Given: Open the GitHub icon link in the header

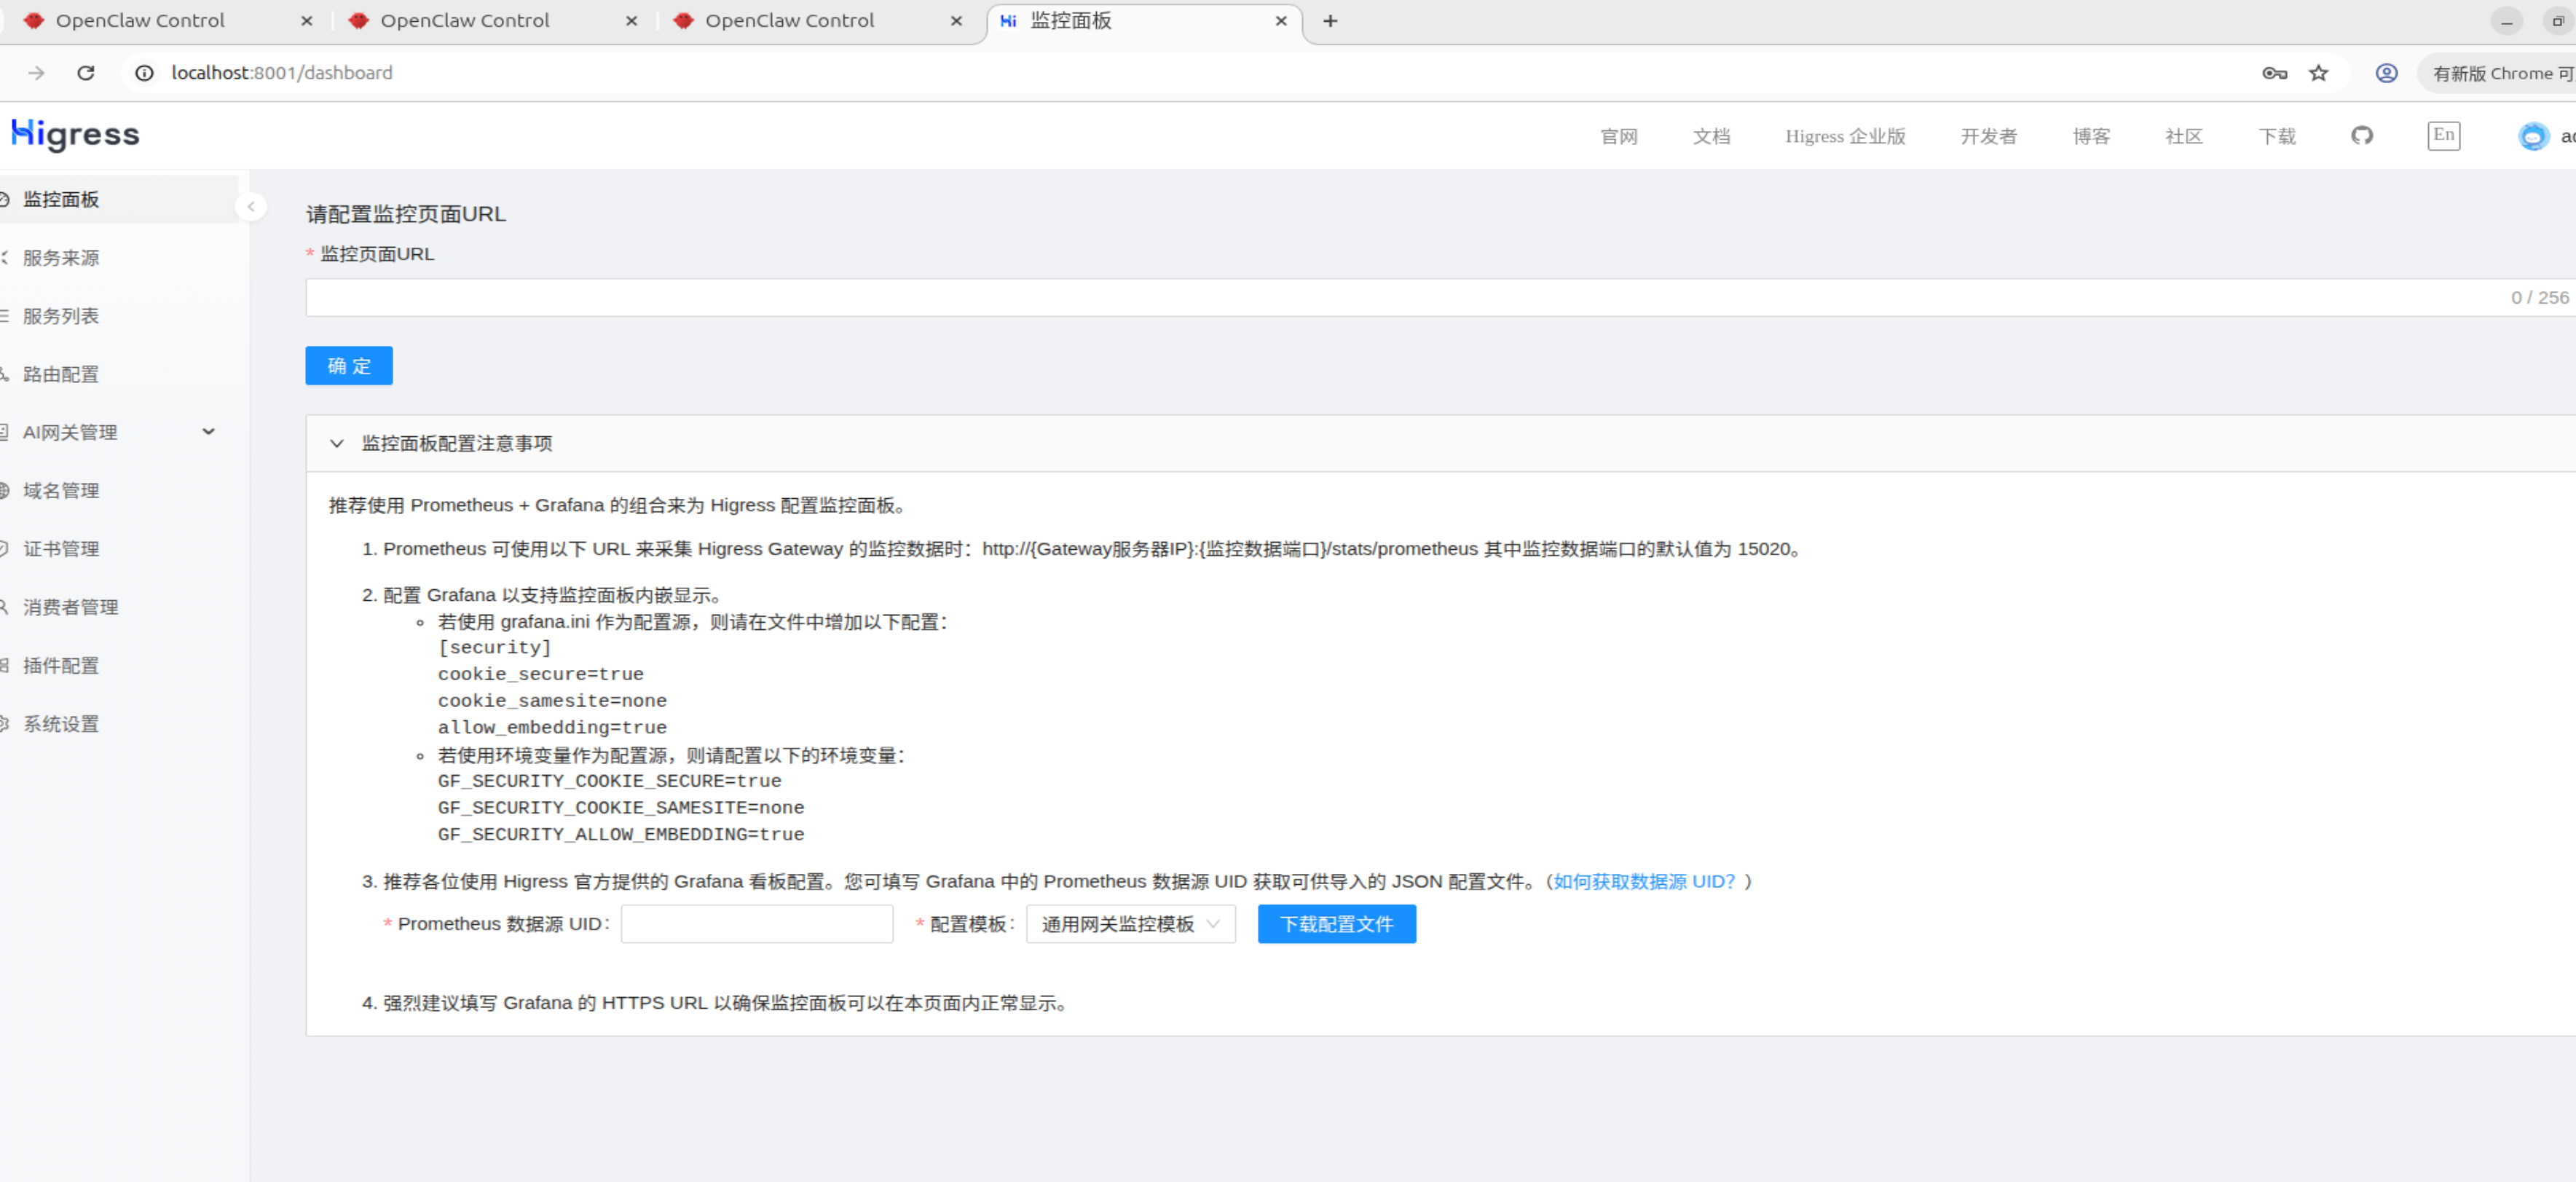Looking at the screenshot, I should click(x=2361, y=135).
